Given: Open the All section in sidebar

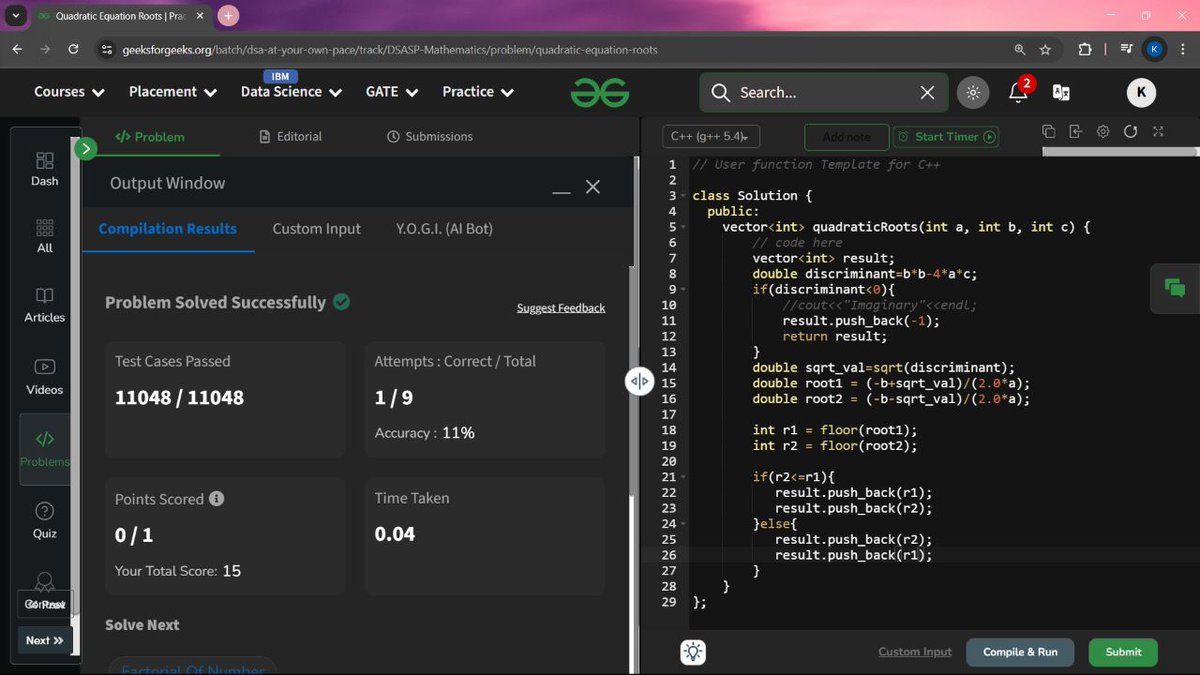Looking at the screenshot, I should click(45, 237).
